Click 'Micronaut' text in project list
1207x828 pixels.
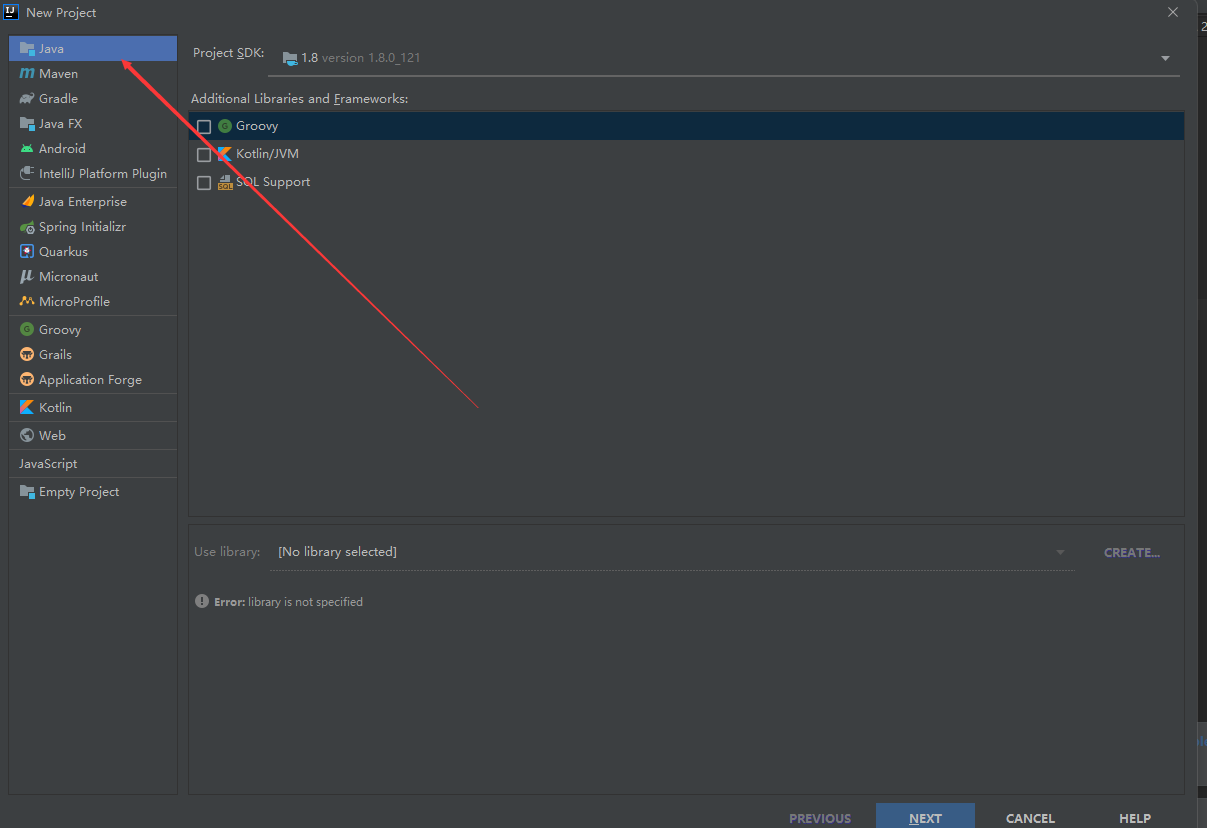pos(69,276)
